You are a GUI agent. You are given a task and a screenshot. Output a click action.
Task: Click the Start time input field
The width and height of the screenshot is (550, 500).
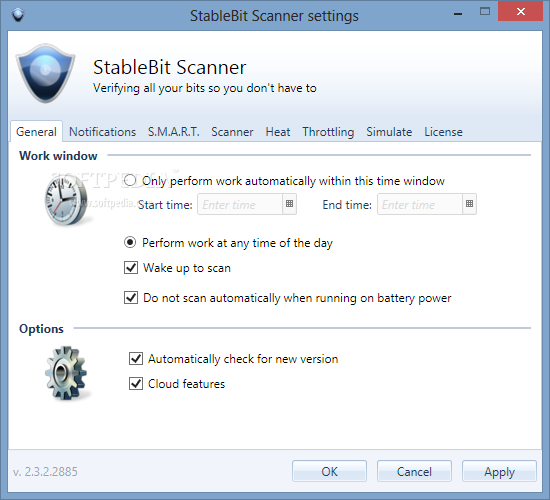click(x=240, y=204)
